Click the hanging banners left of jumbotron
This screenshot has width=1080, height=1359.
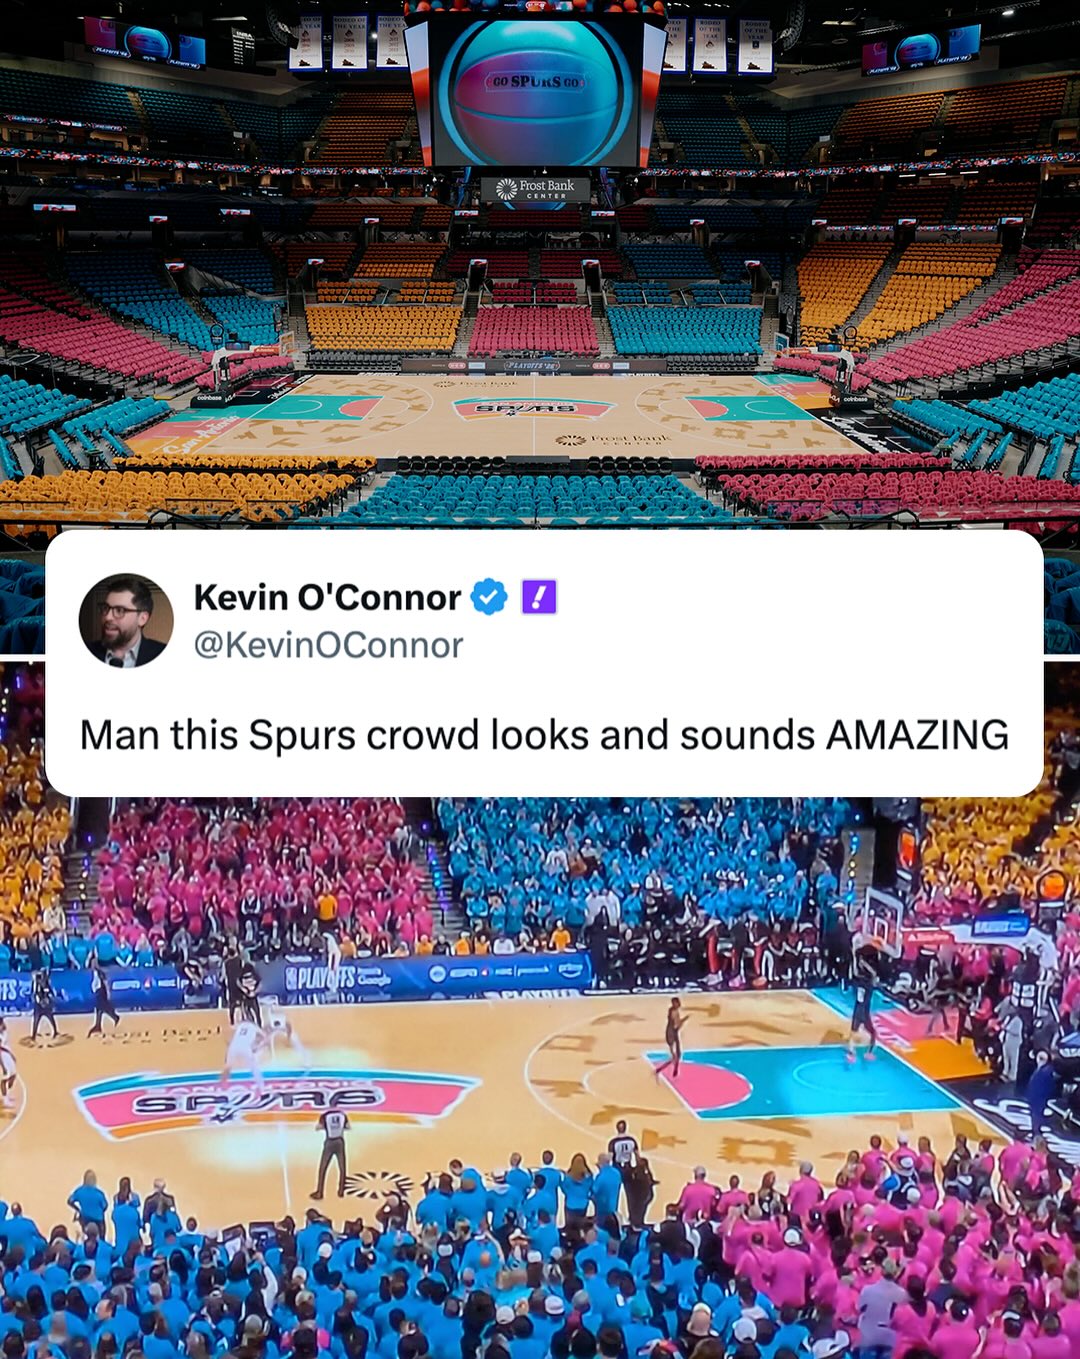348,43
